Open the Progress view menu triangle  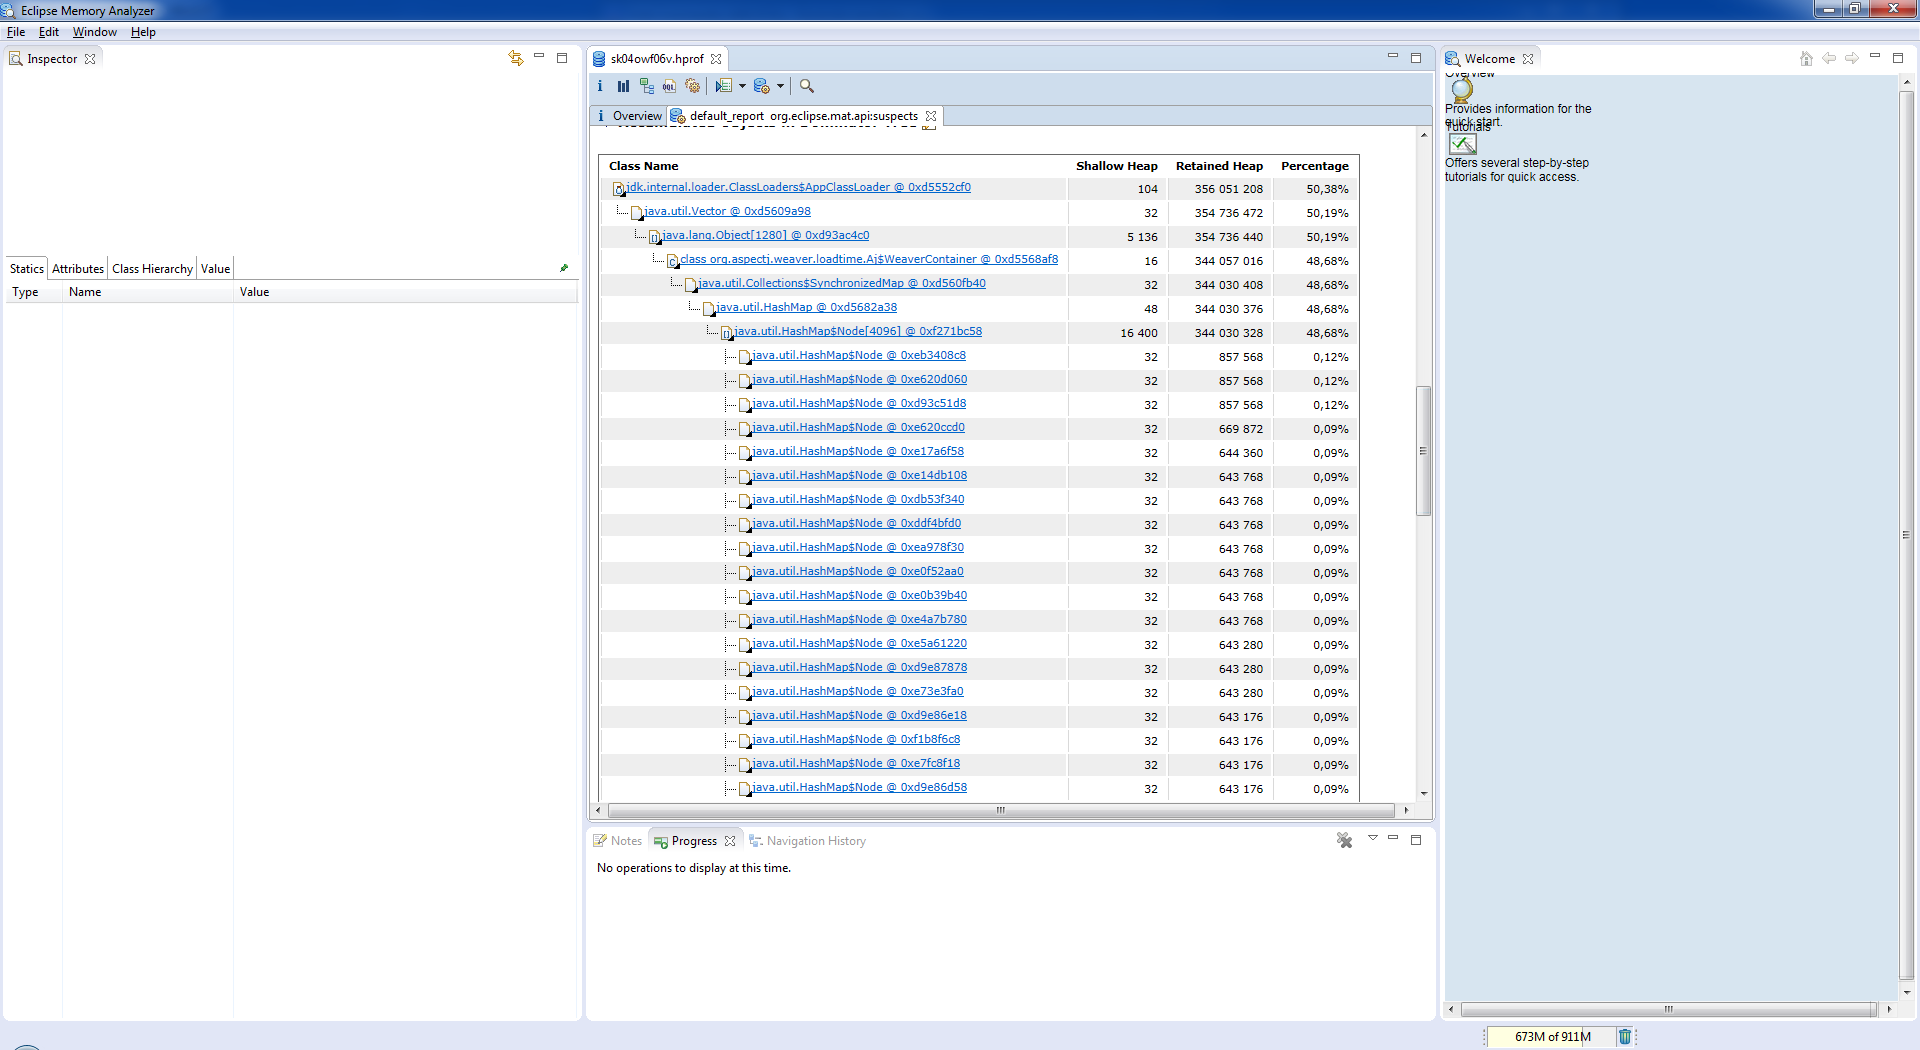pos(1372,838)
